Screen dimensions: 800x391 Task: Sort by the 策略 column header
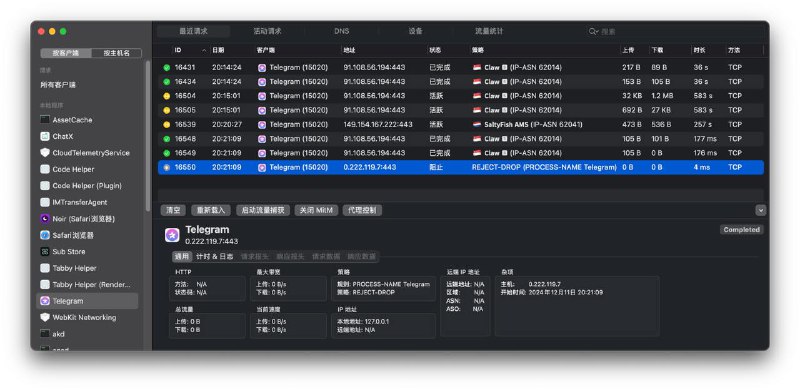point(478,51)
